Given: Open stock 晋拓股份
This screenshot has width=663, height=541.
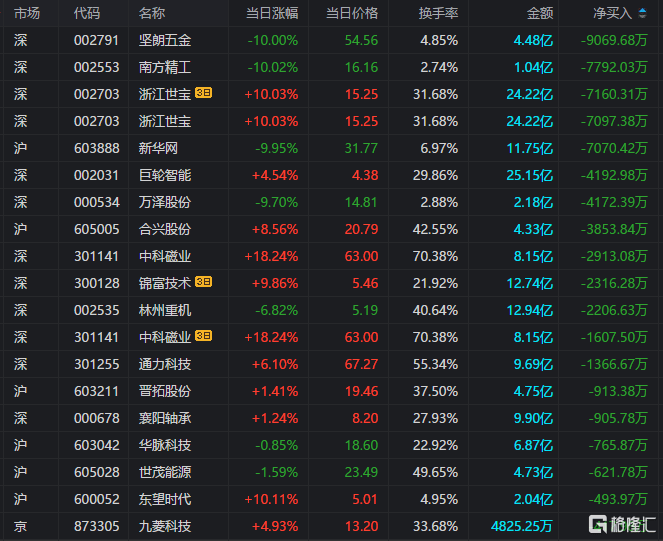Looking at the screenshot, I should (165, 392).
